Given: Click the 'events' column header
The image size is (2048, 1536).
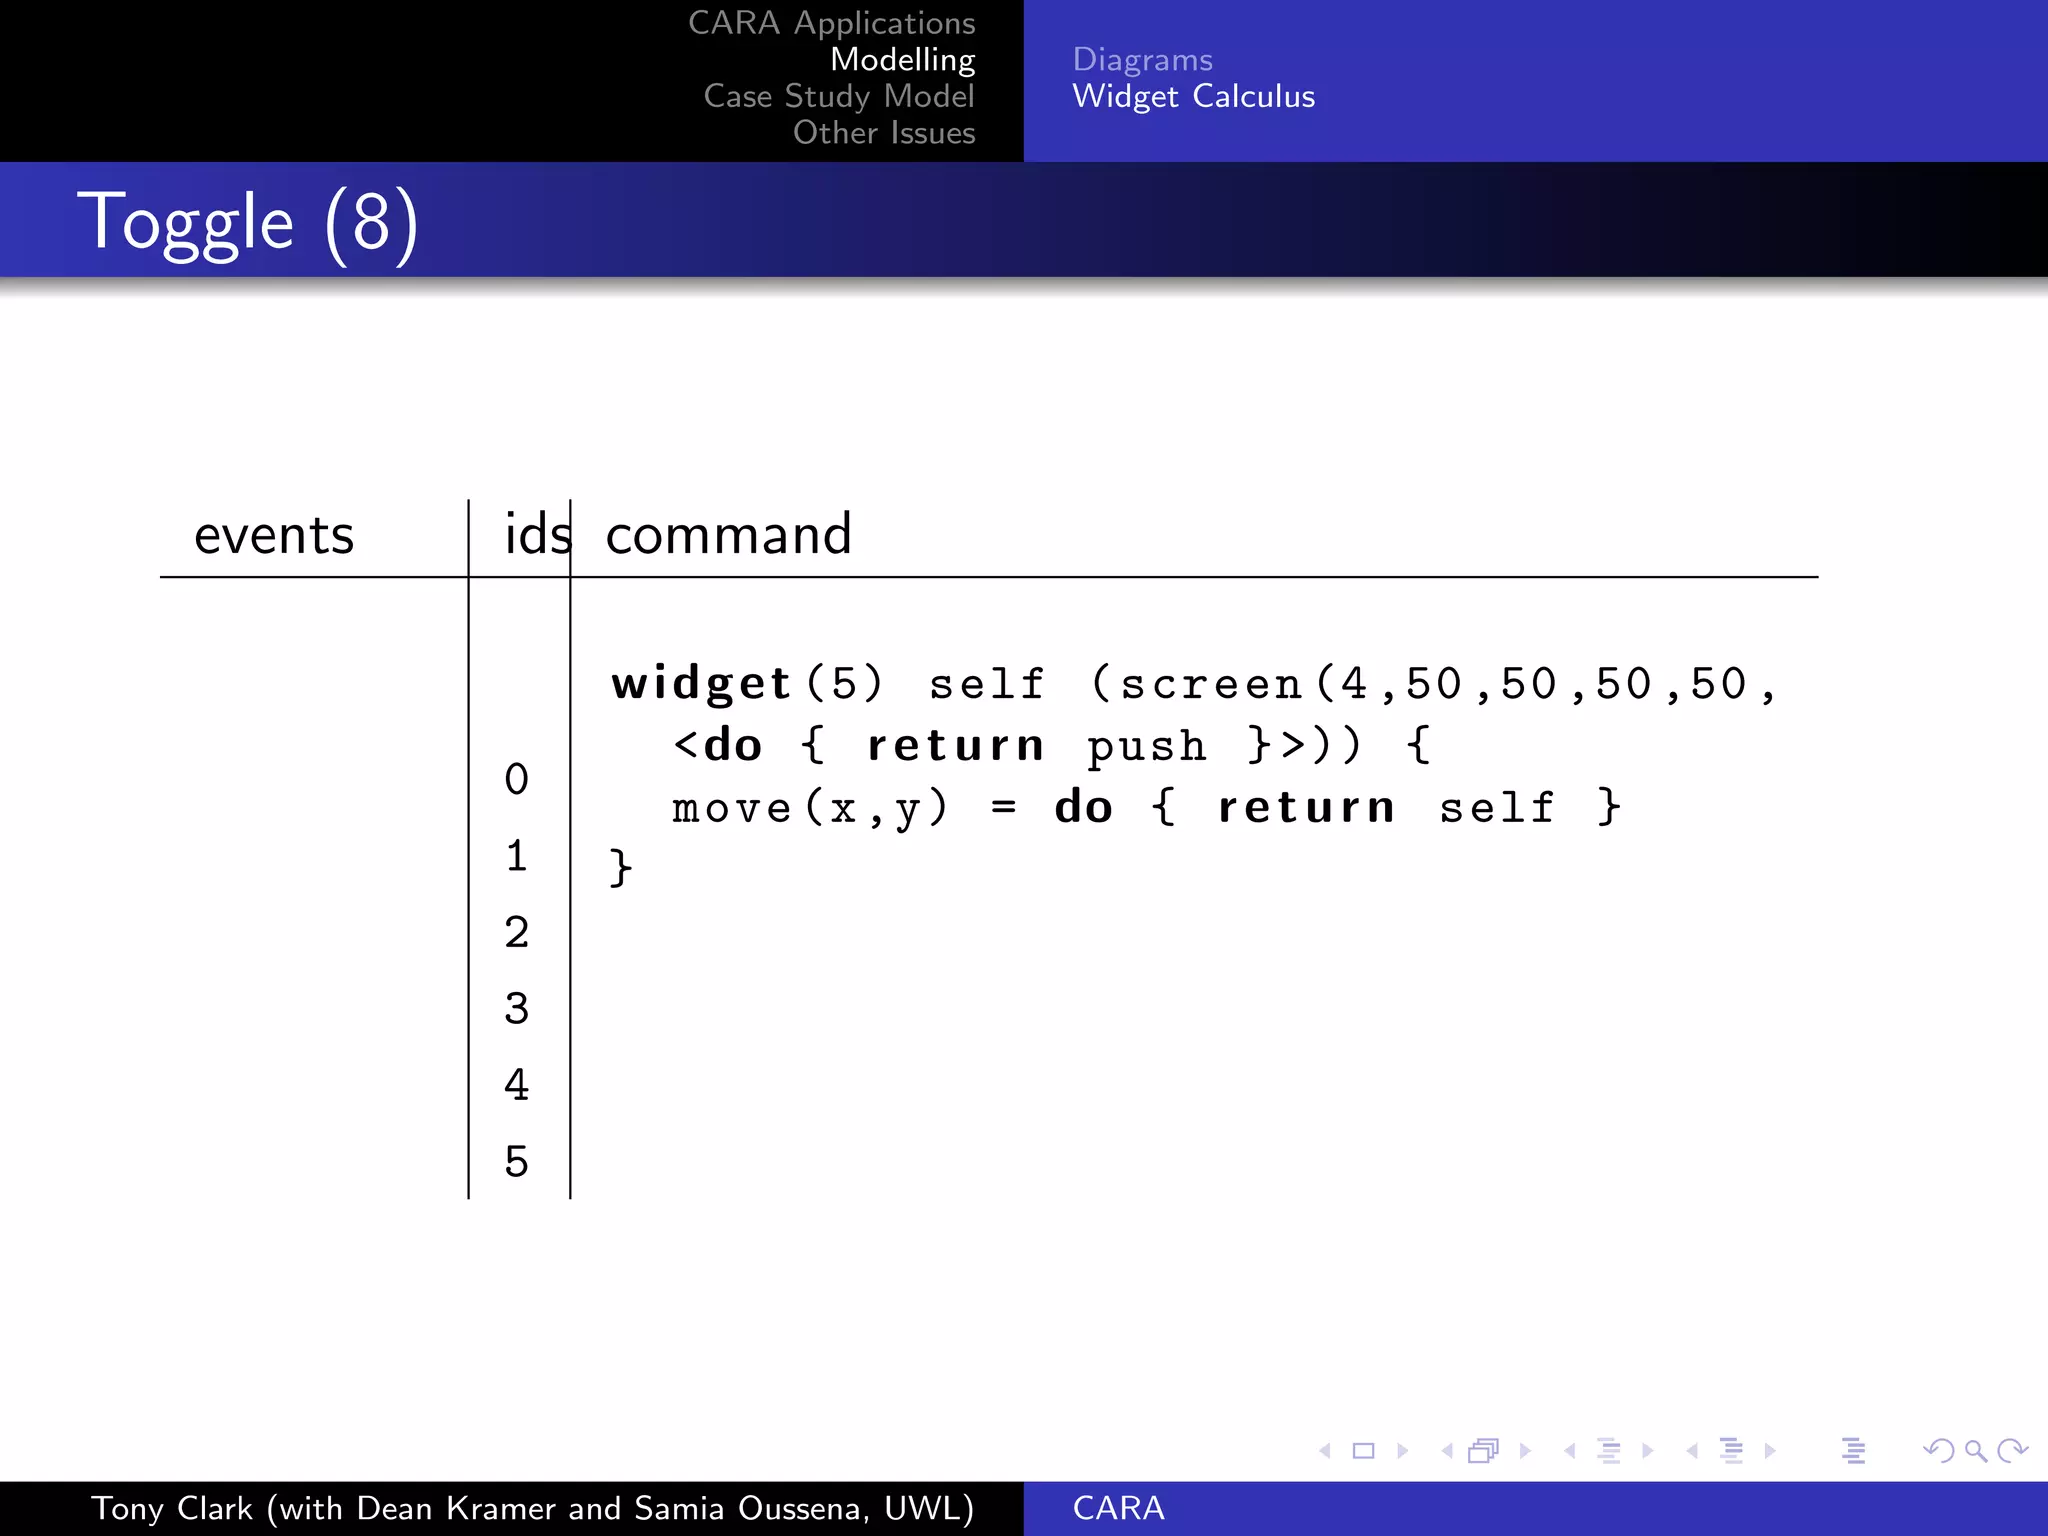Looking at the screenshot, I should pyautogui.click(x=274, y=535).
